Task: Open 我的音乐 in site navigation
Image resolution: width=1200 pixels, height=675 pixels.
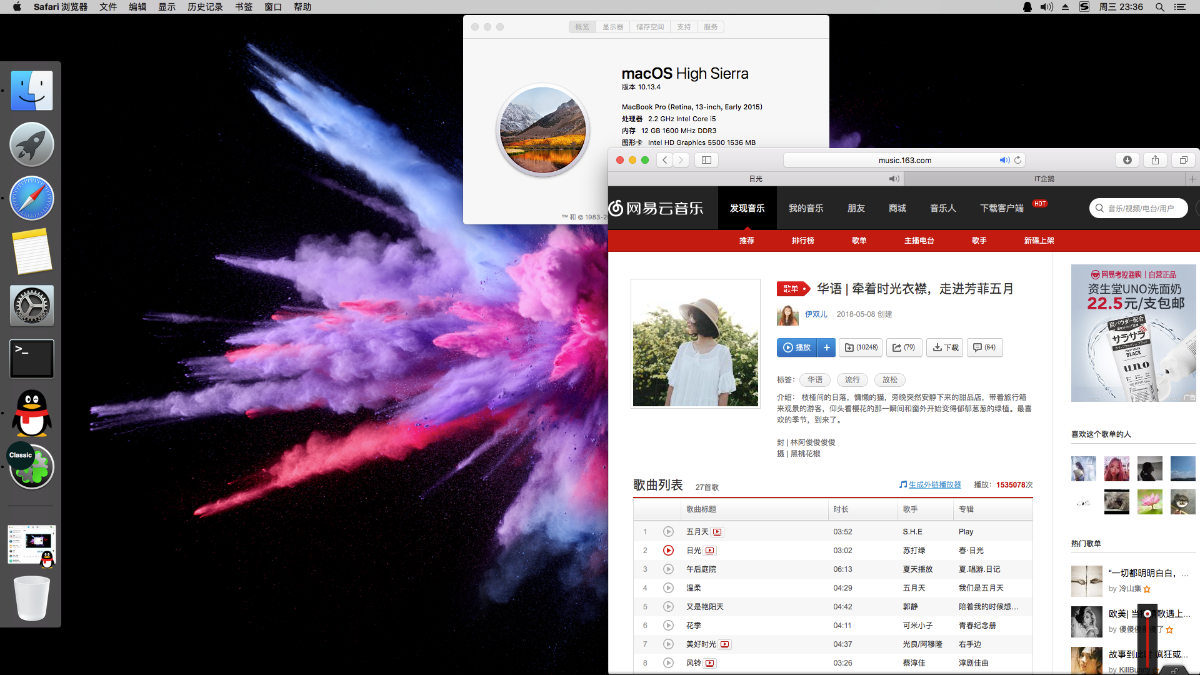Action: click(805, 208)
